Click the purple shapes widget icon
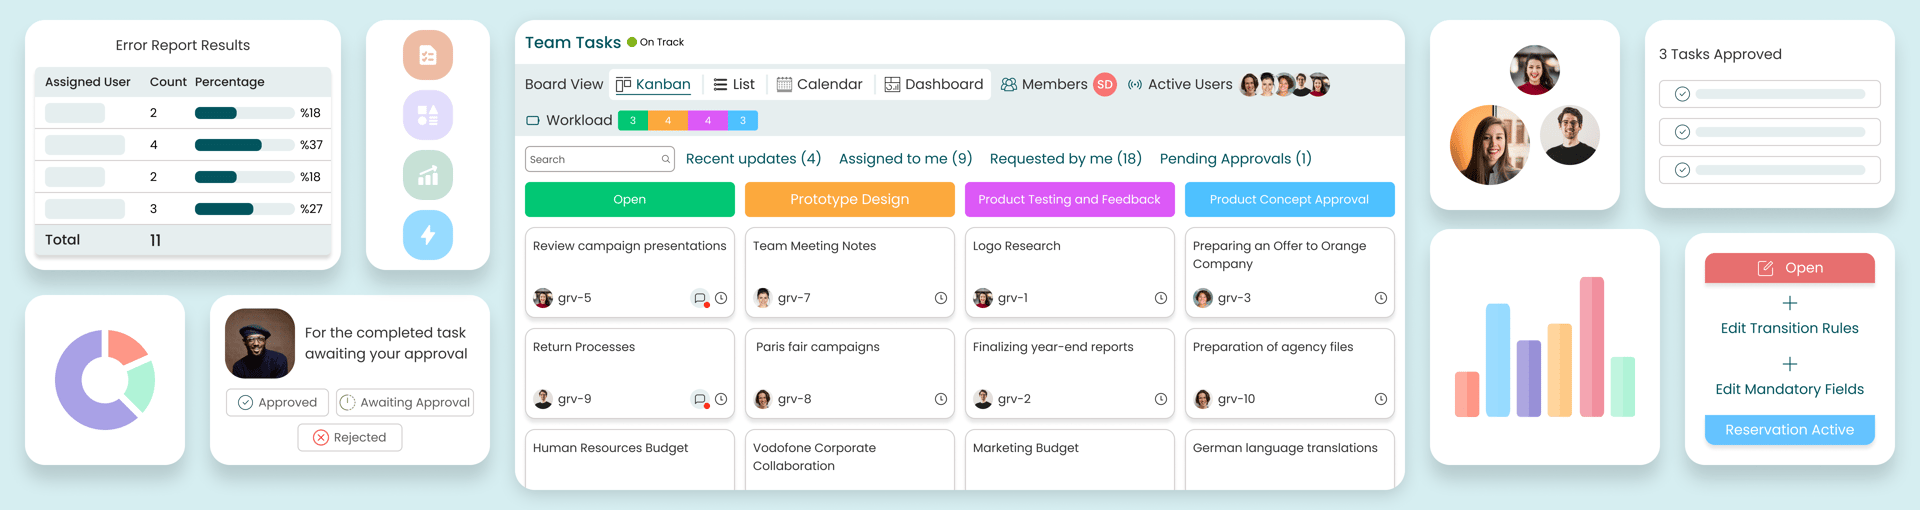Screen dimensions: 1920x510 pos(428,116)
